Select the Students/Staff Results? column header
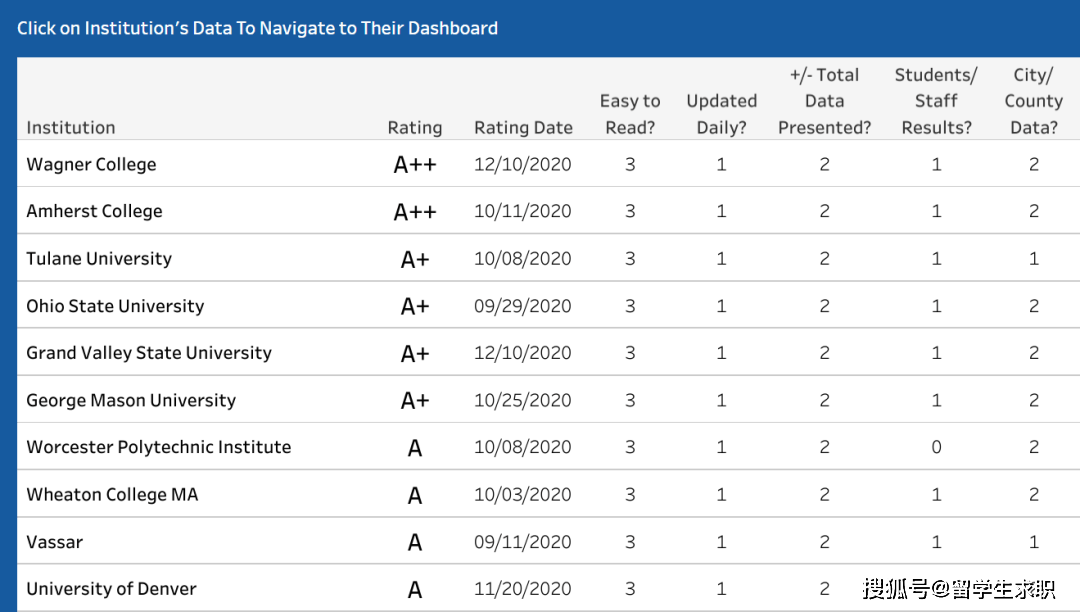 [x=936, y=101]
